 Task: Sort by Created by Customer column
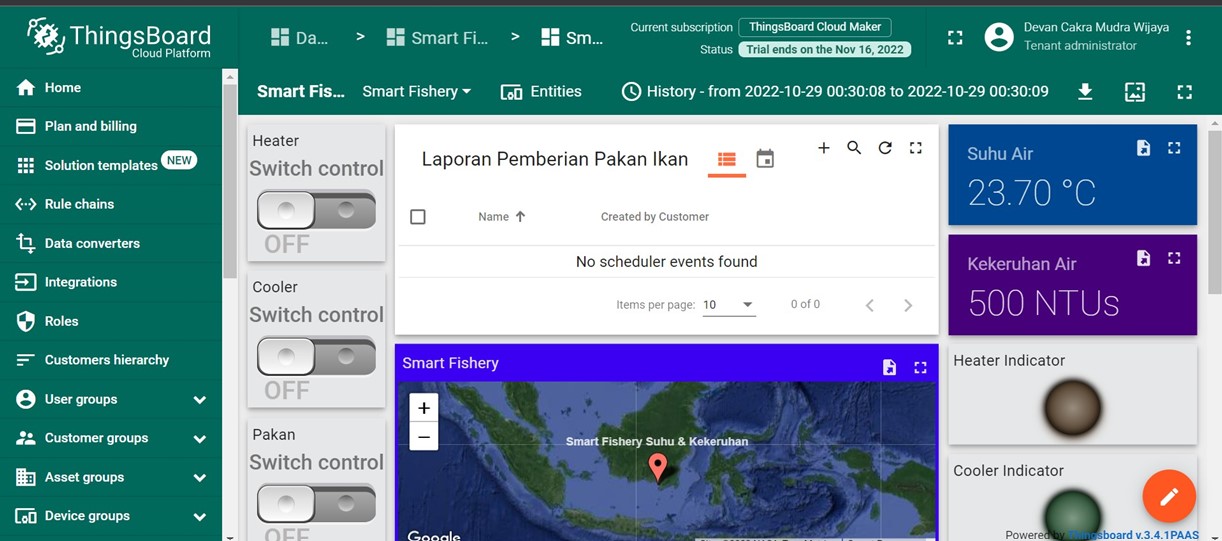click(x=655, y=217)
